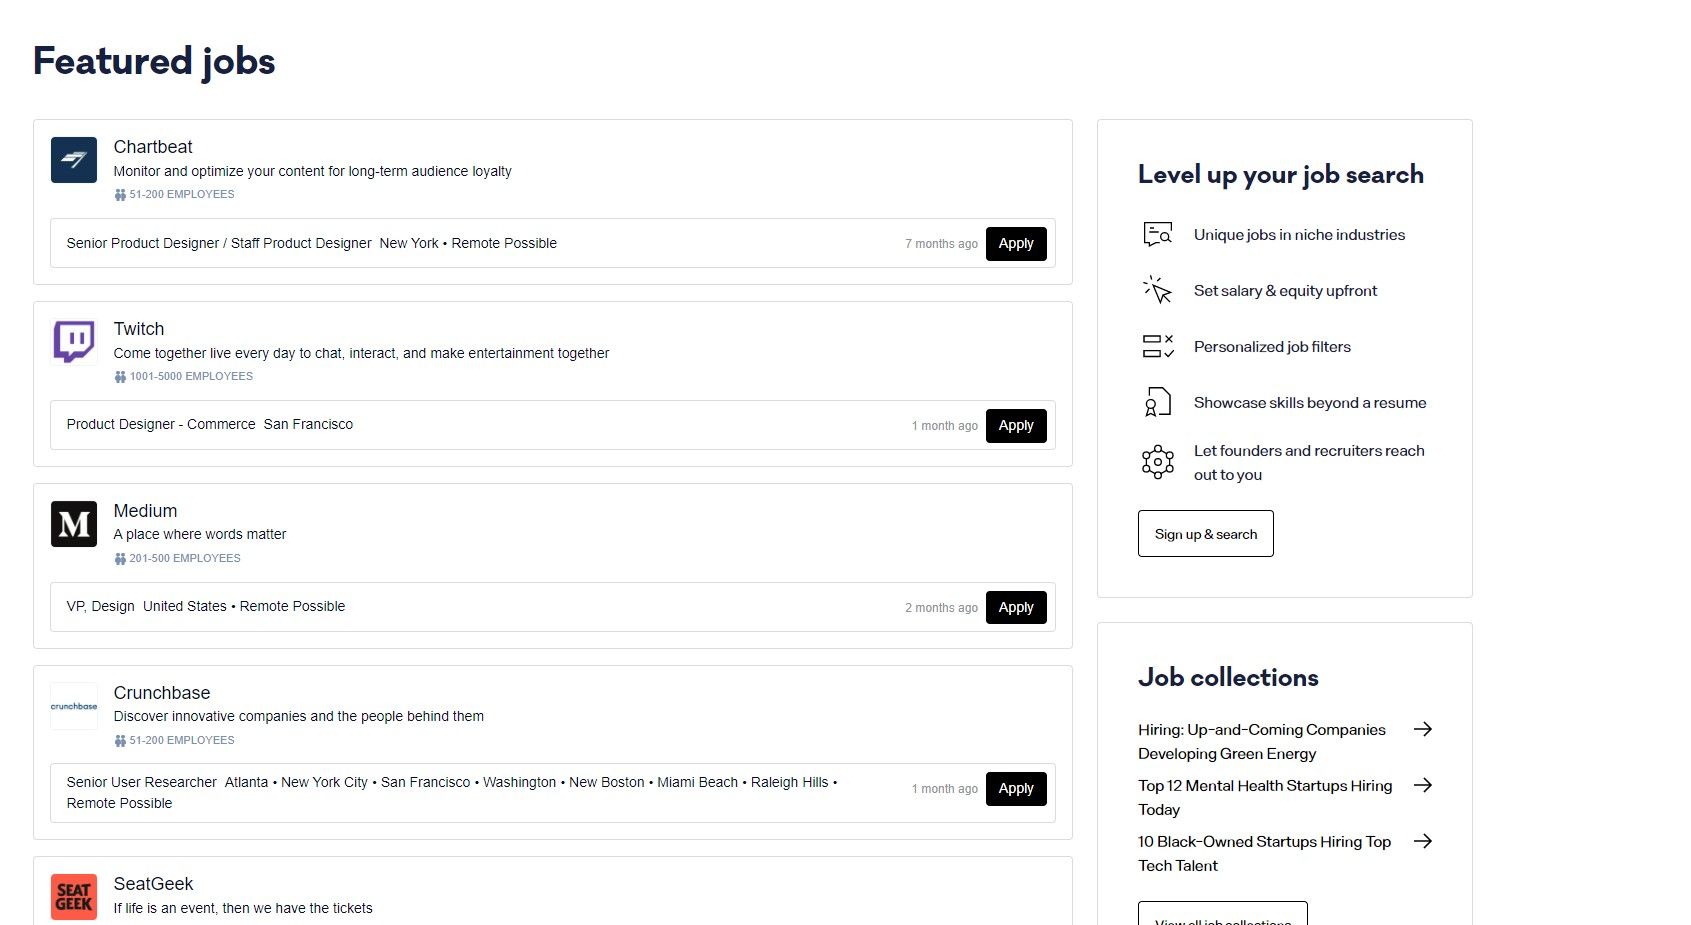
Task: Click Twitch's 'Come together live' description
Action: tap(361, 353)
